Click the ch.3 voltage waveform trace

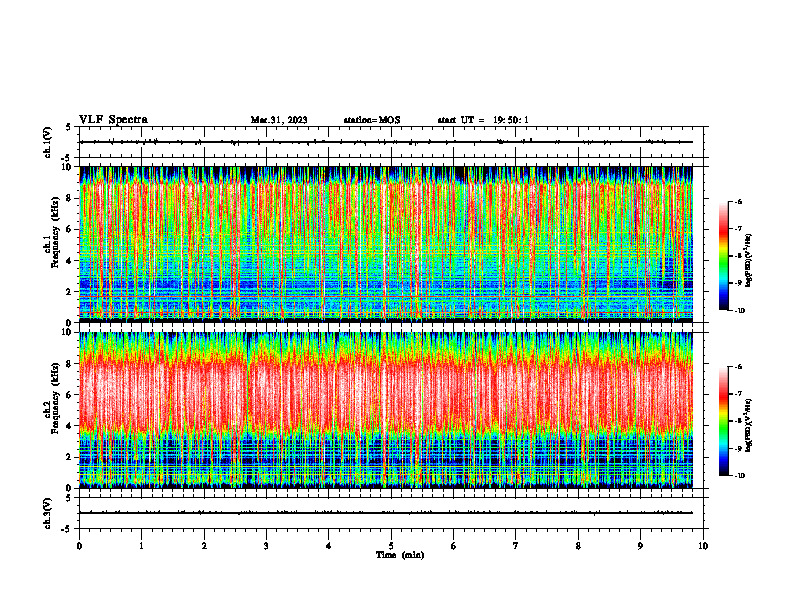386,513
